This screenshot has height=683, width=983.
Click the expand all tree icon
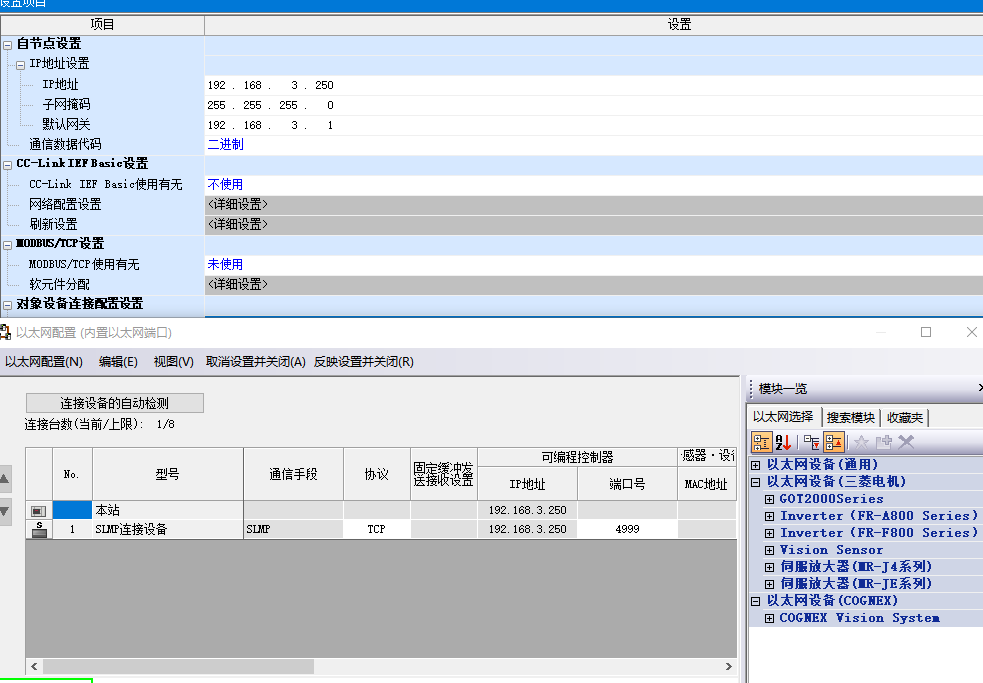coord(811,442)
